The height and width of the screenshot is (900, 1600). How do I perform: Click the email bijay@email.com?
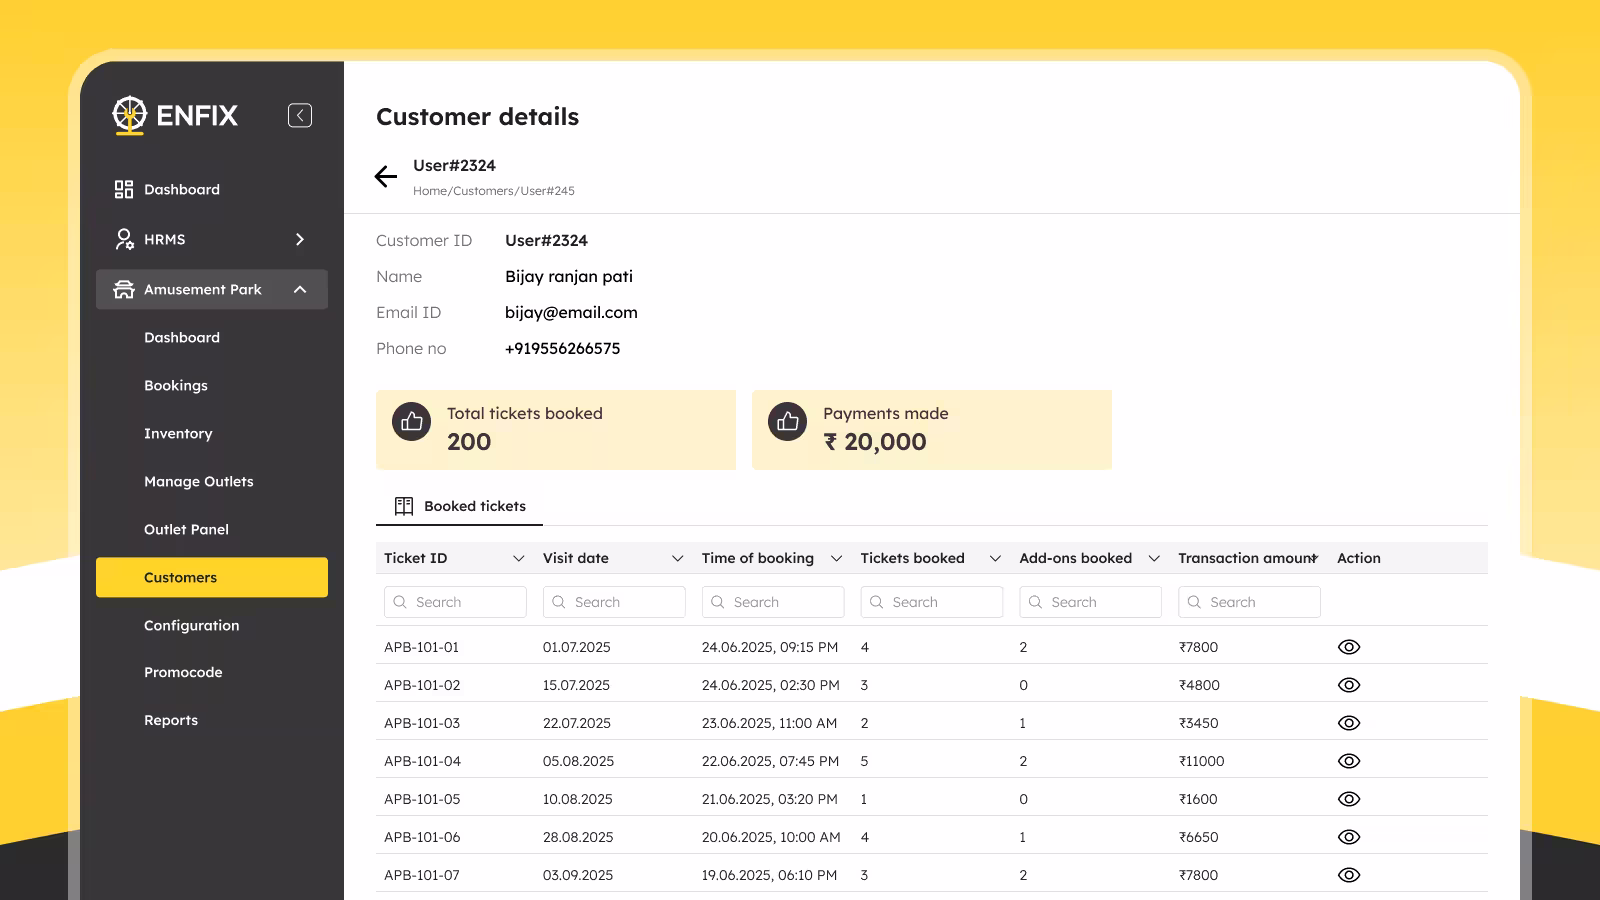click(571, 312)
